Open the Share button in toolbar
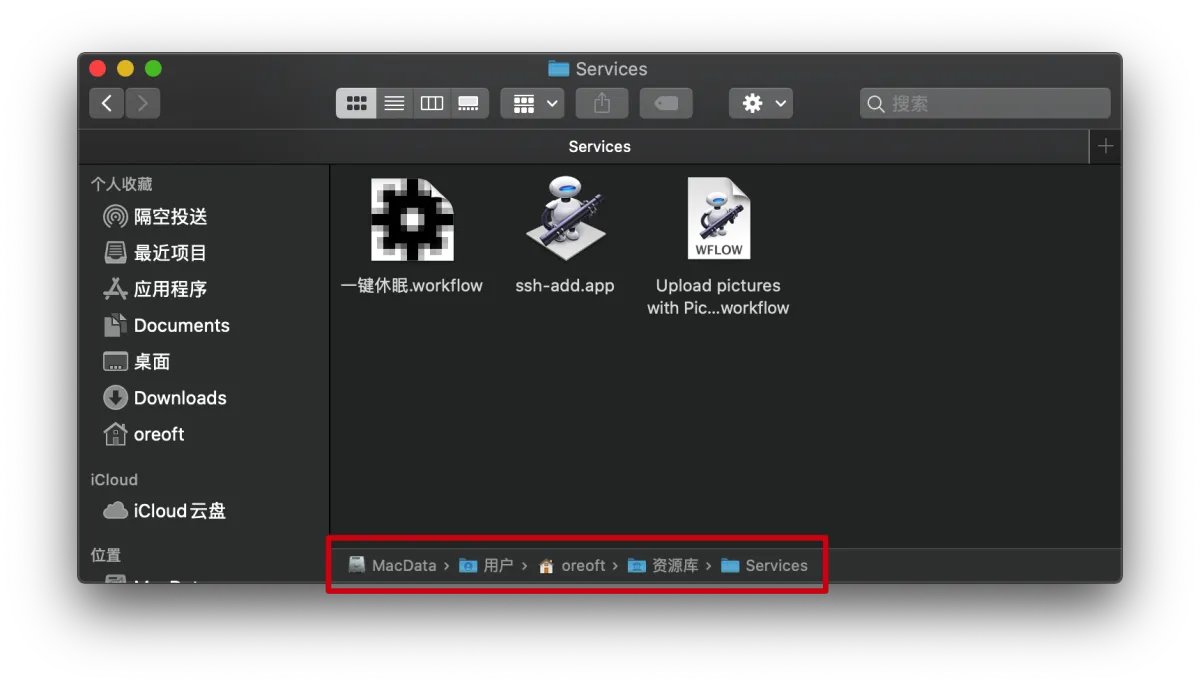The width and height of the screenshot is (1200, 686). coord(601,102)
